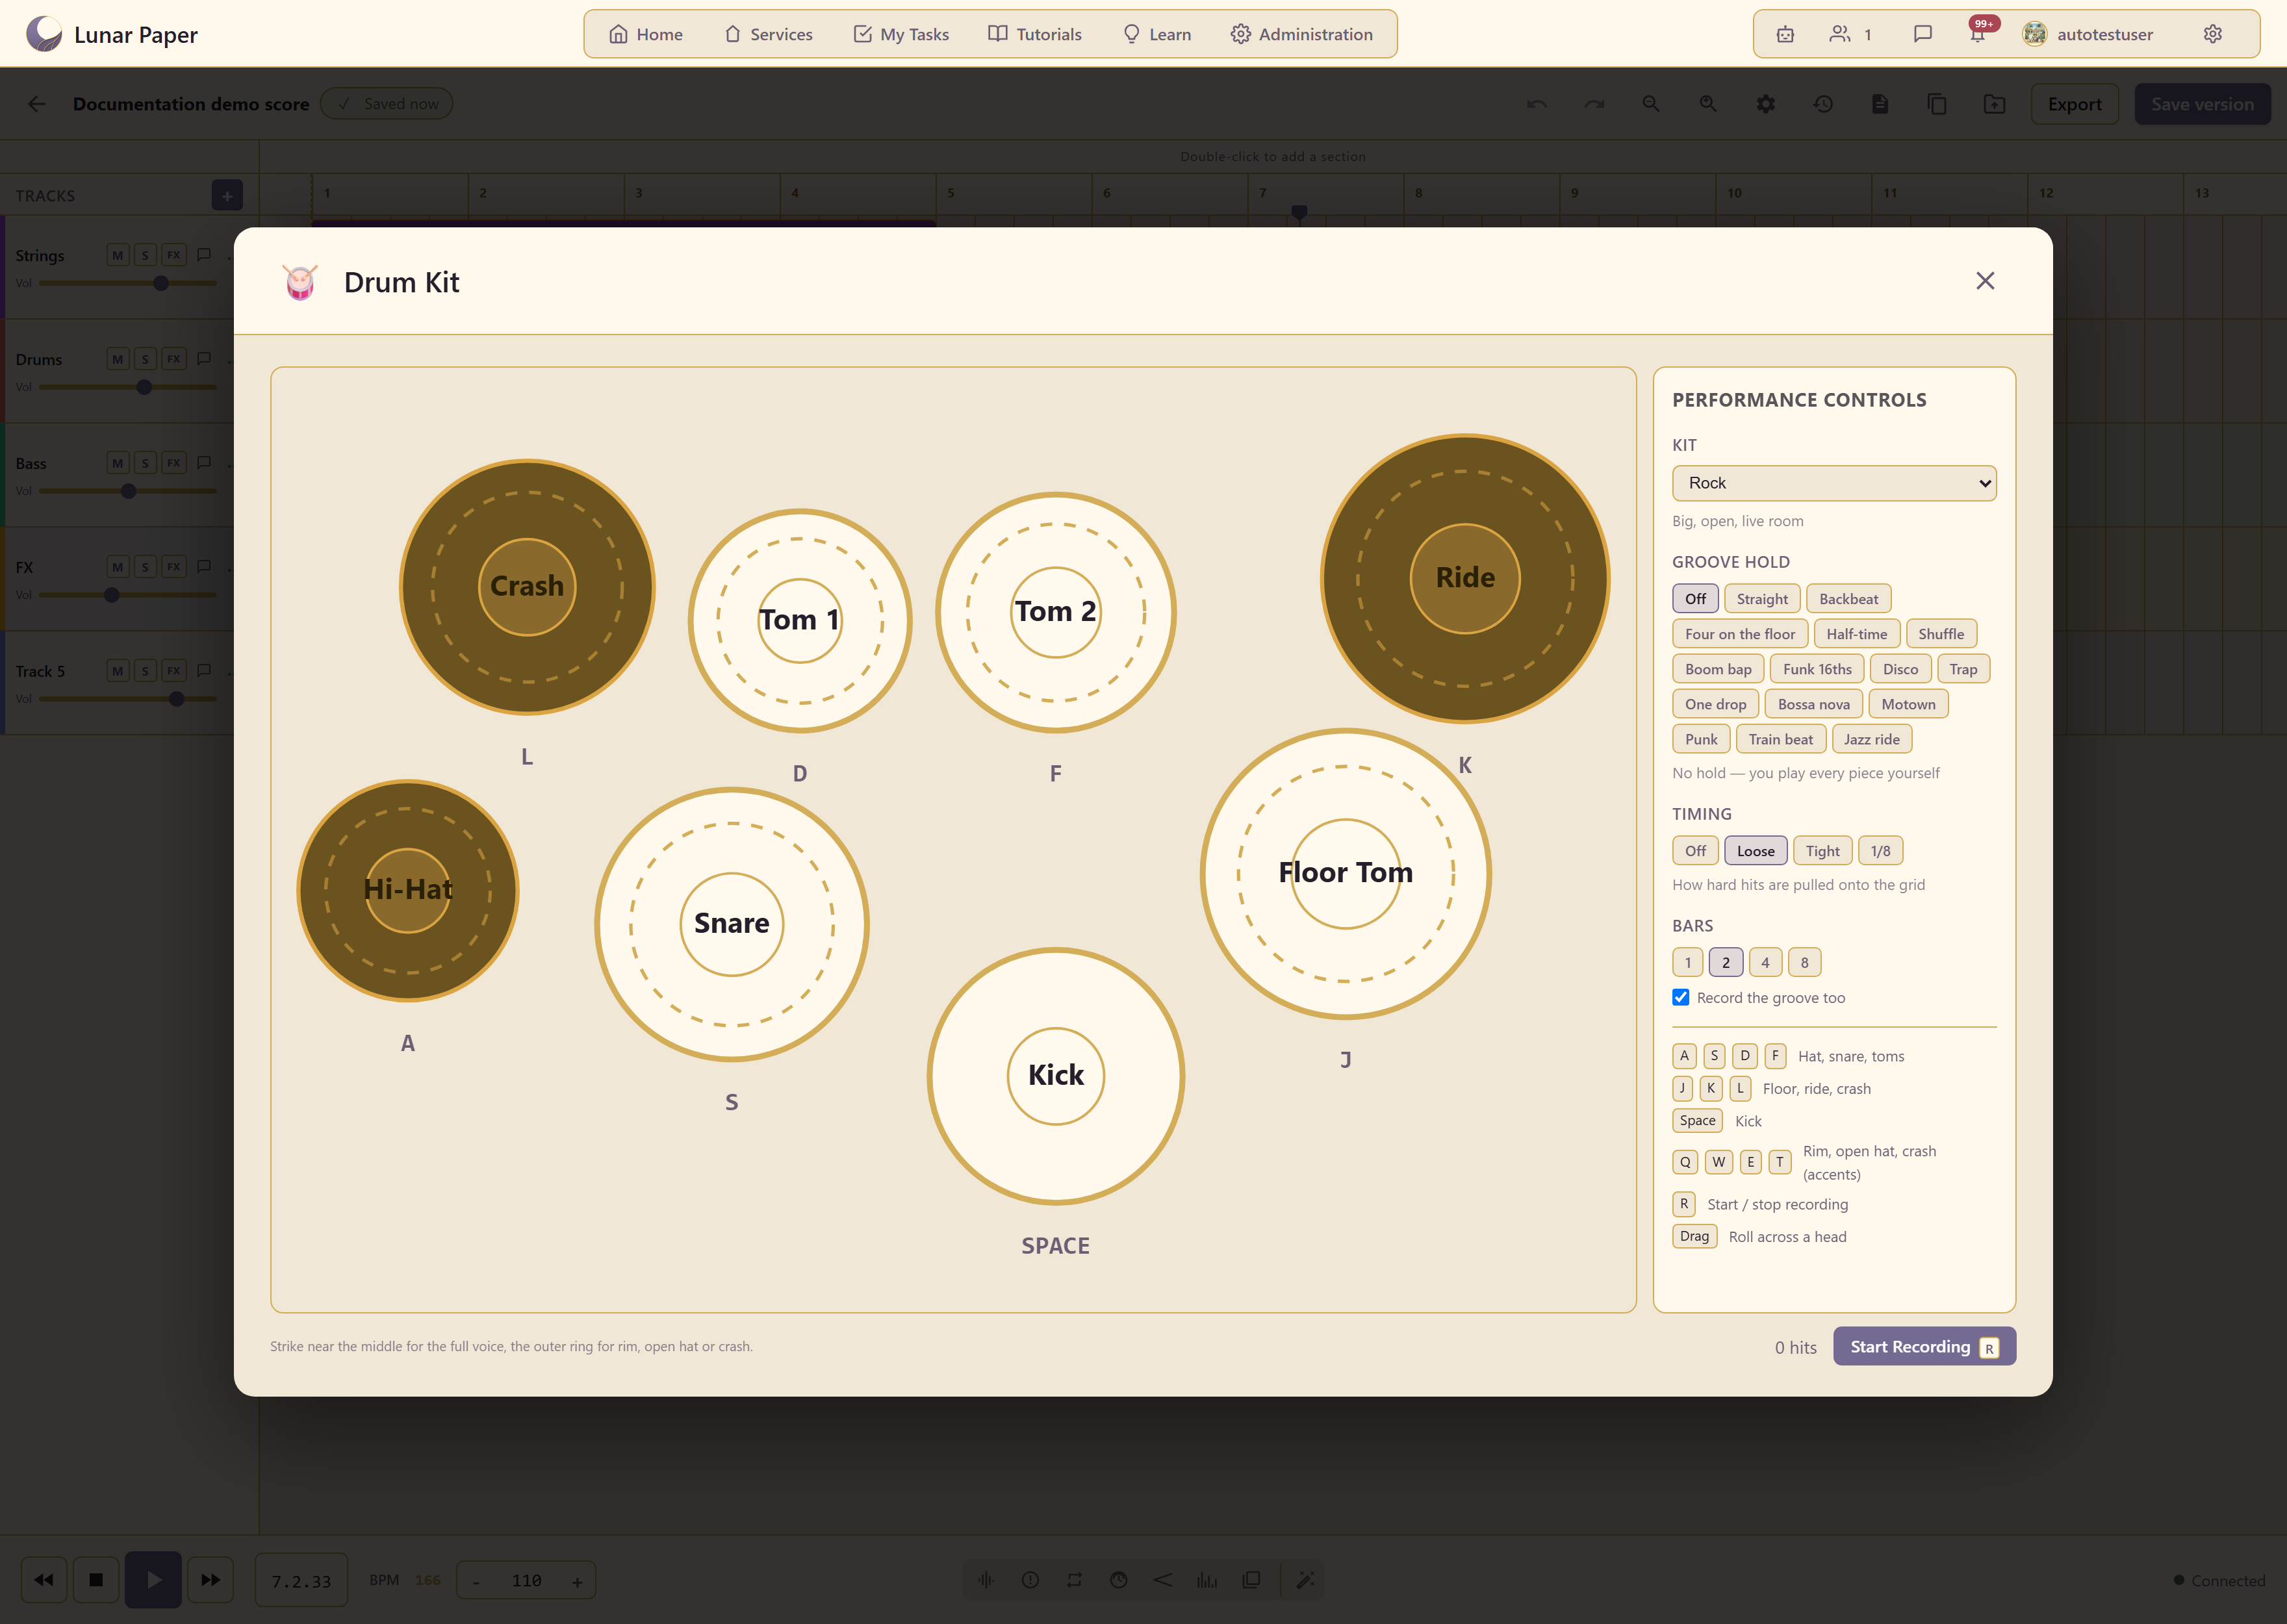
Task: Hit the Floor Tom pad
Action: (1345, 873)
